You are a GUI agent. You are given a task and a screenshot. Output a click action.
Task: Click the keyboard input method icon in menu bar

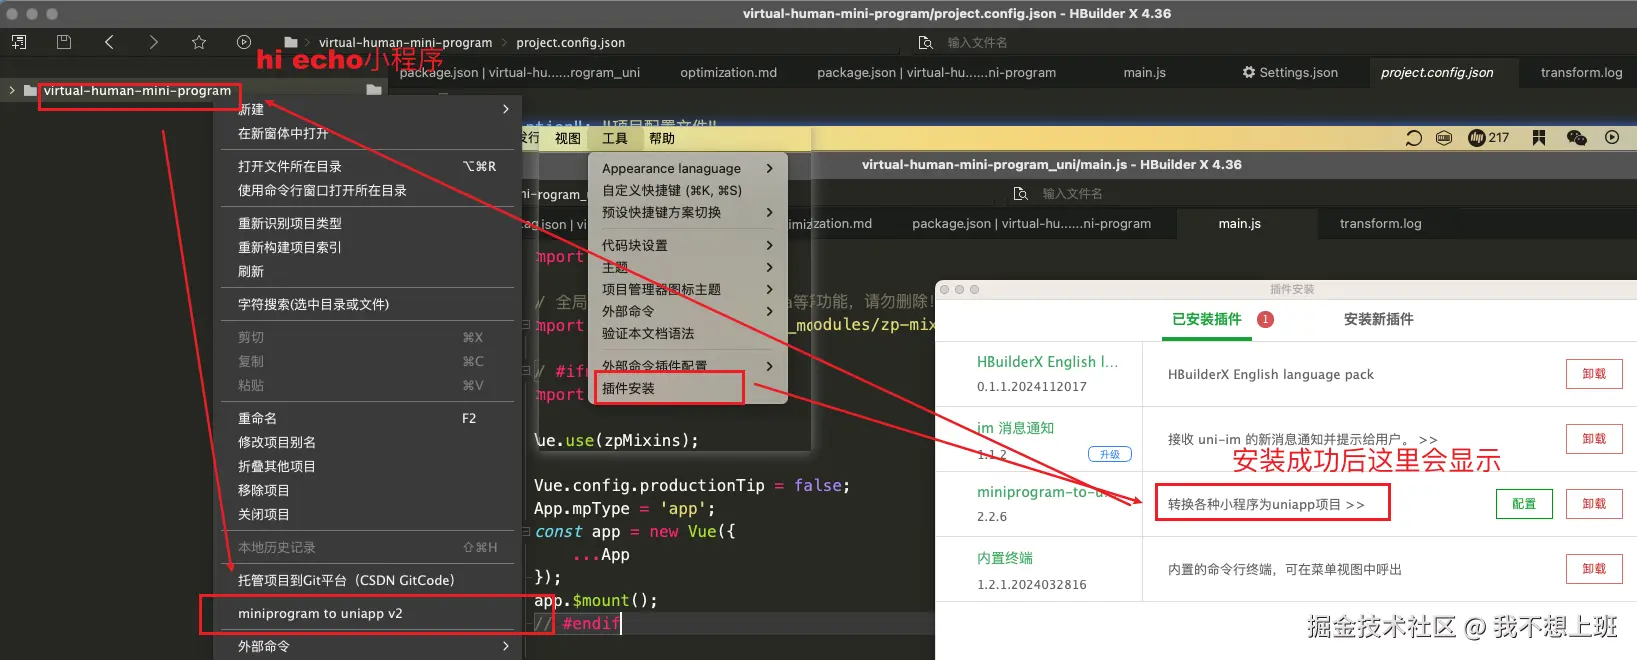(x=1444, y=138)
